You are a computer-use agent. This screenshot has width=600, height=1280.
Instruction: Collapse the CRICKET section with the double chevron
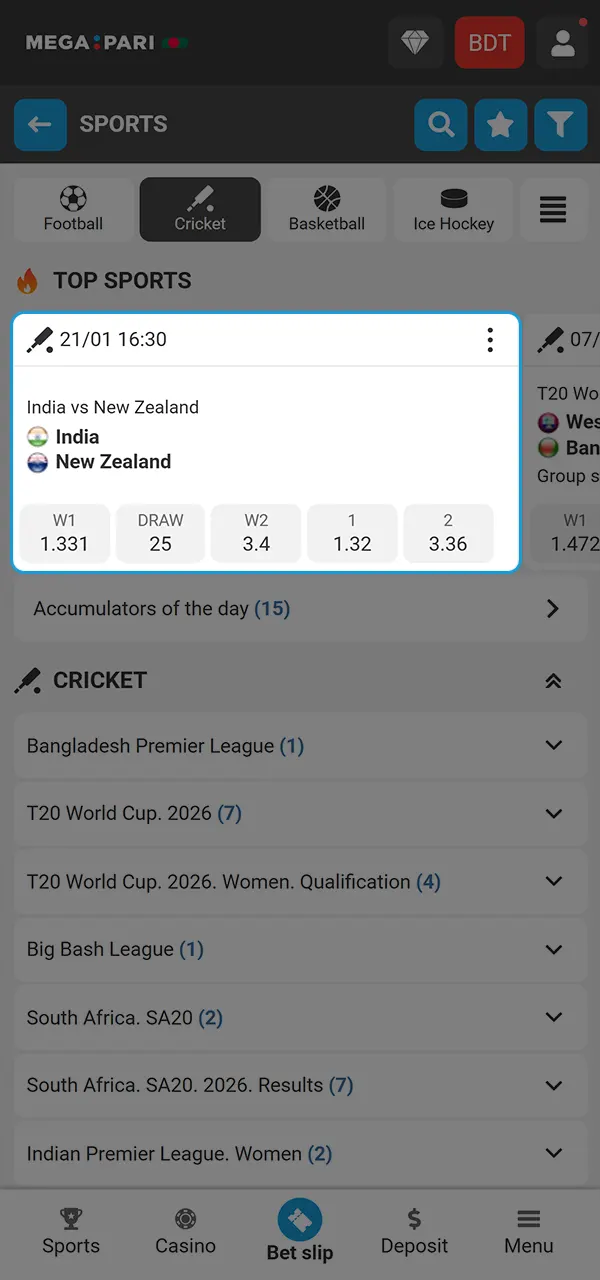click(553, 680)
